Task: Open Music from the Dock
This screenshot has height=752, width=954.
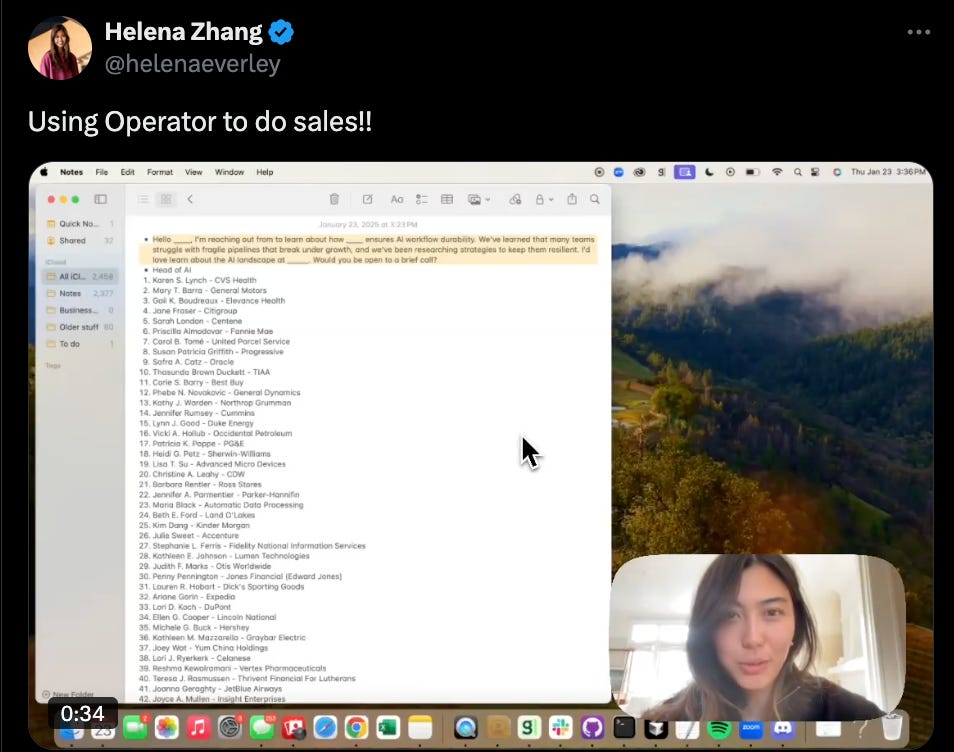Action: pos(198,728)
